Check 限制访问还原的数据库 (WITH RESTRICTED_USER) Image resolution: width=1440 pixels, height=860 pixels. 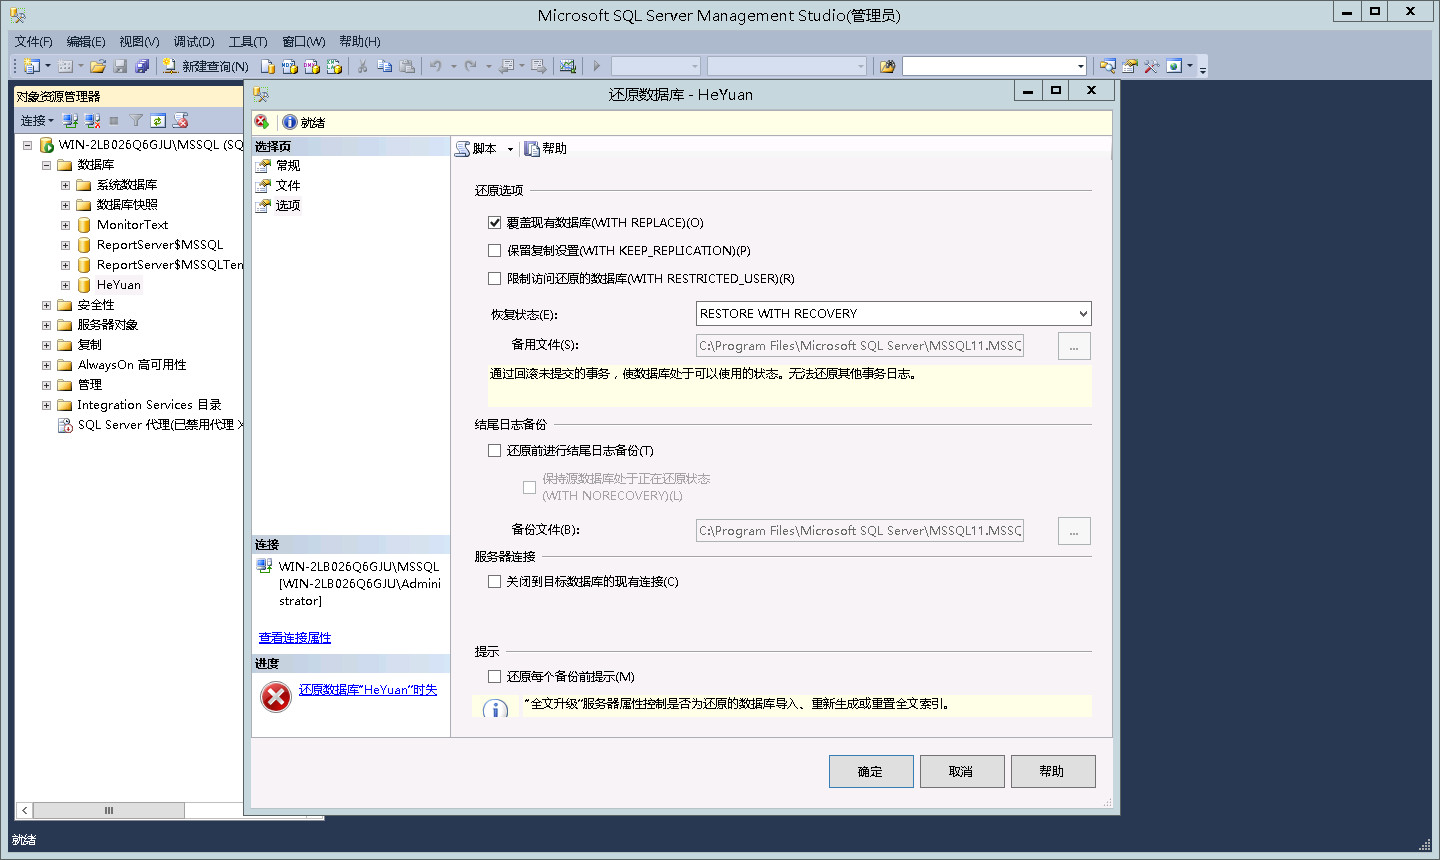[494, 279]
